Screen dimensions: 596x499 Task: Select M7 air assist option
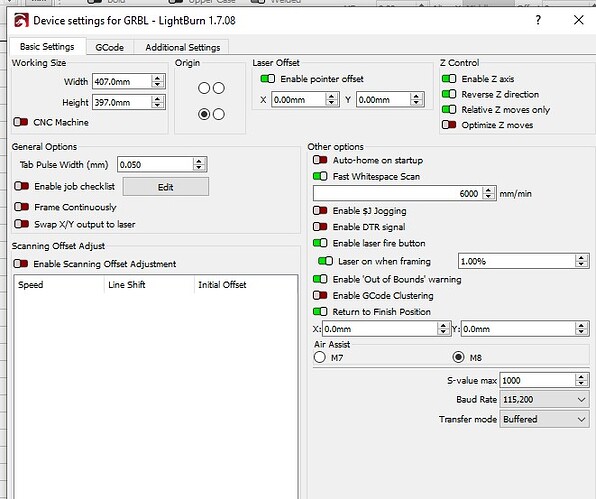(319, 357)
